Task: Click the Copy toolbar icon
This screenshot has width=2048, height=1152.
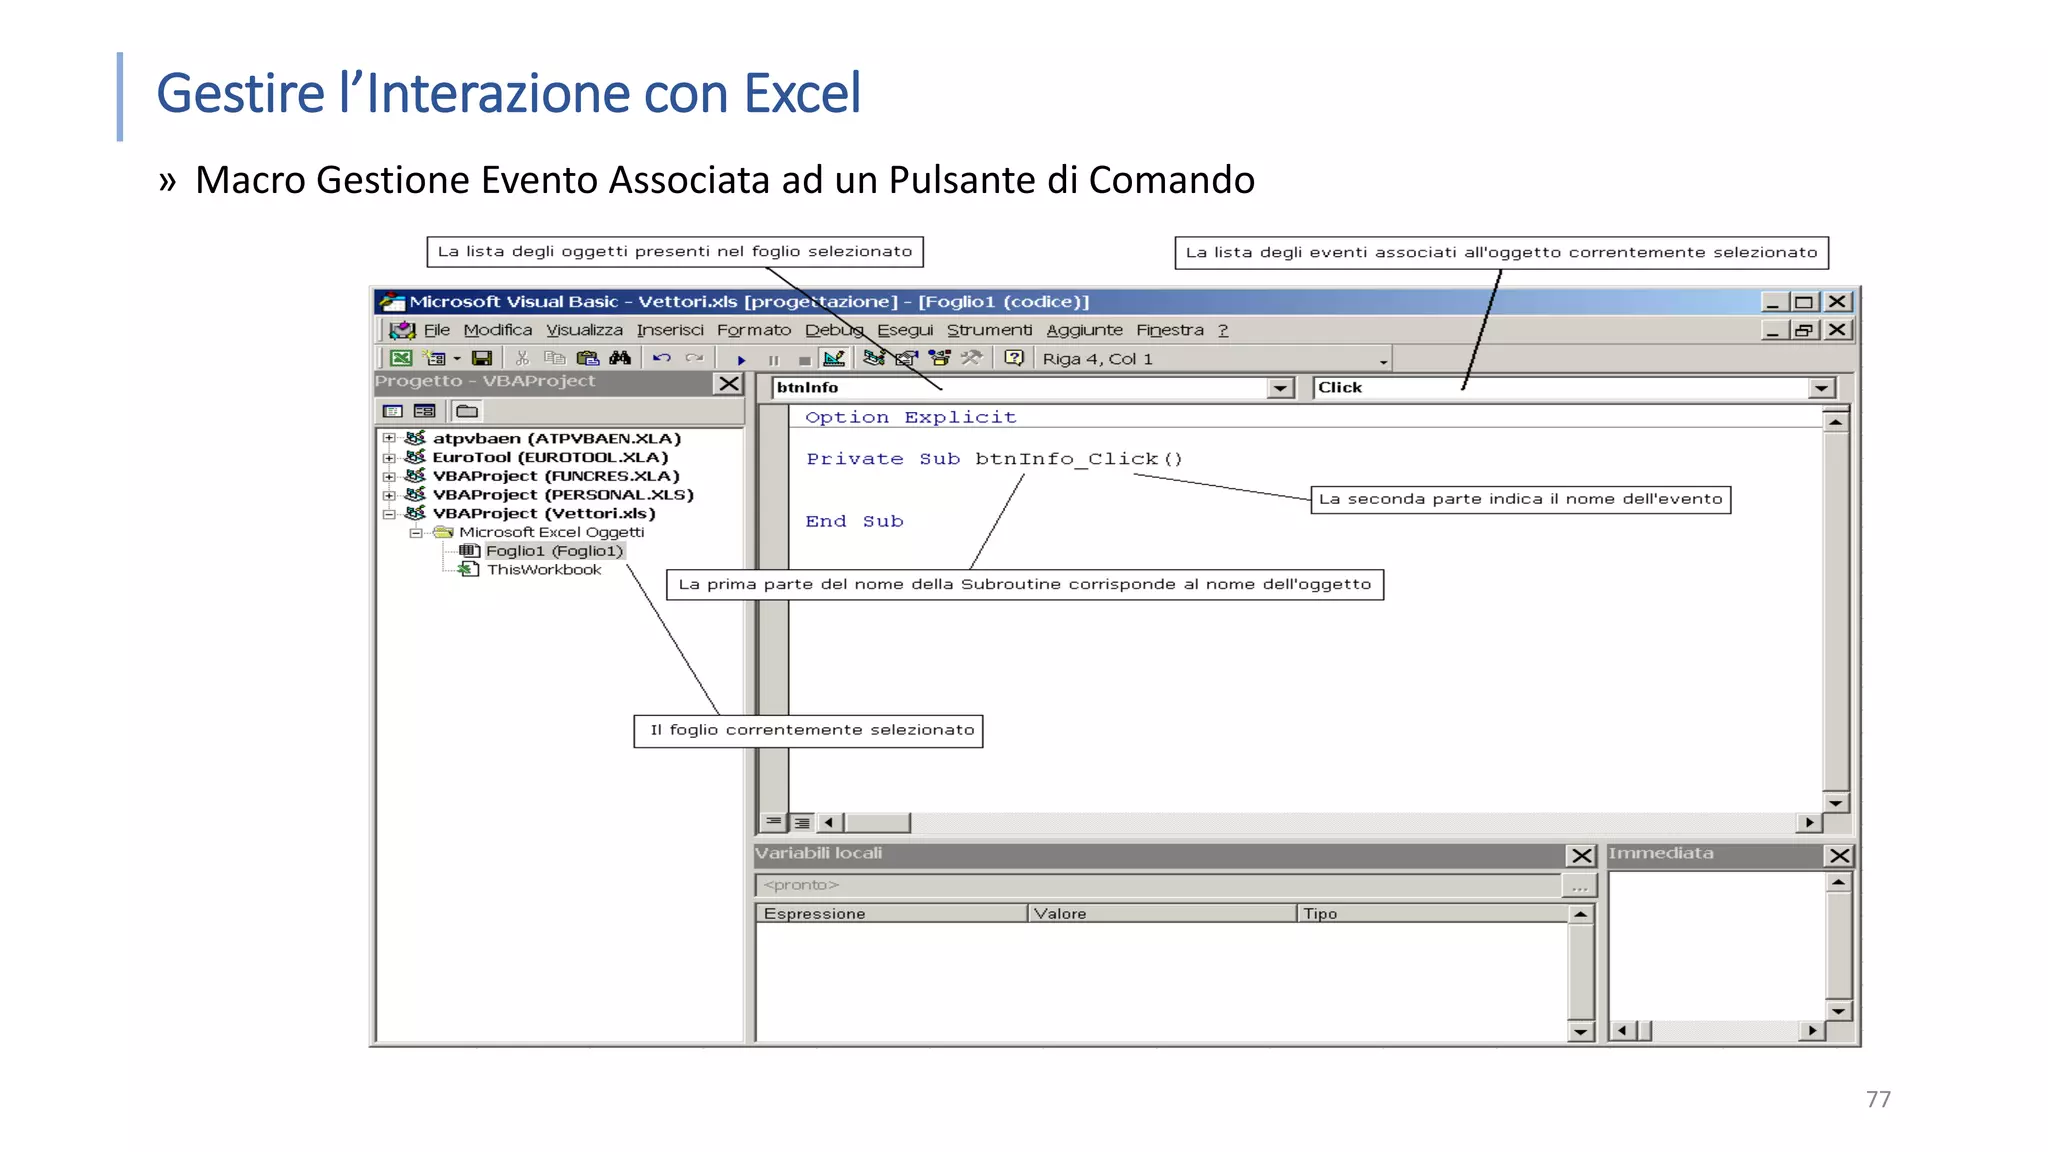Action: pos(554,358)
